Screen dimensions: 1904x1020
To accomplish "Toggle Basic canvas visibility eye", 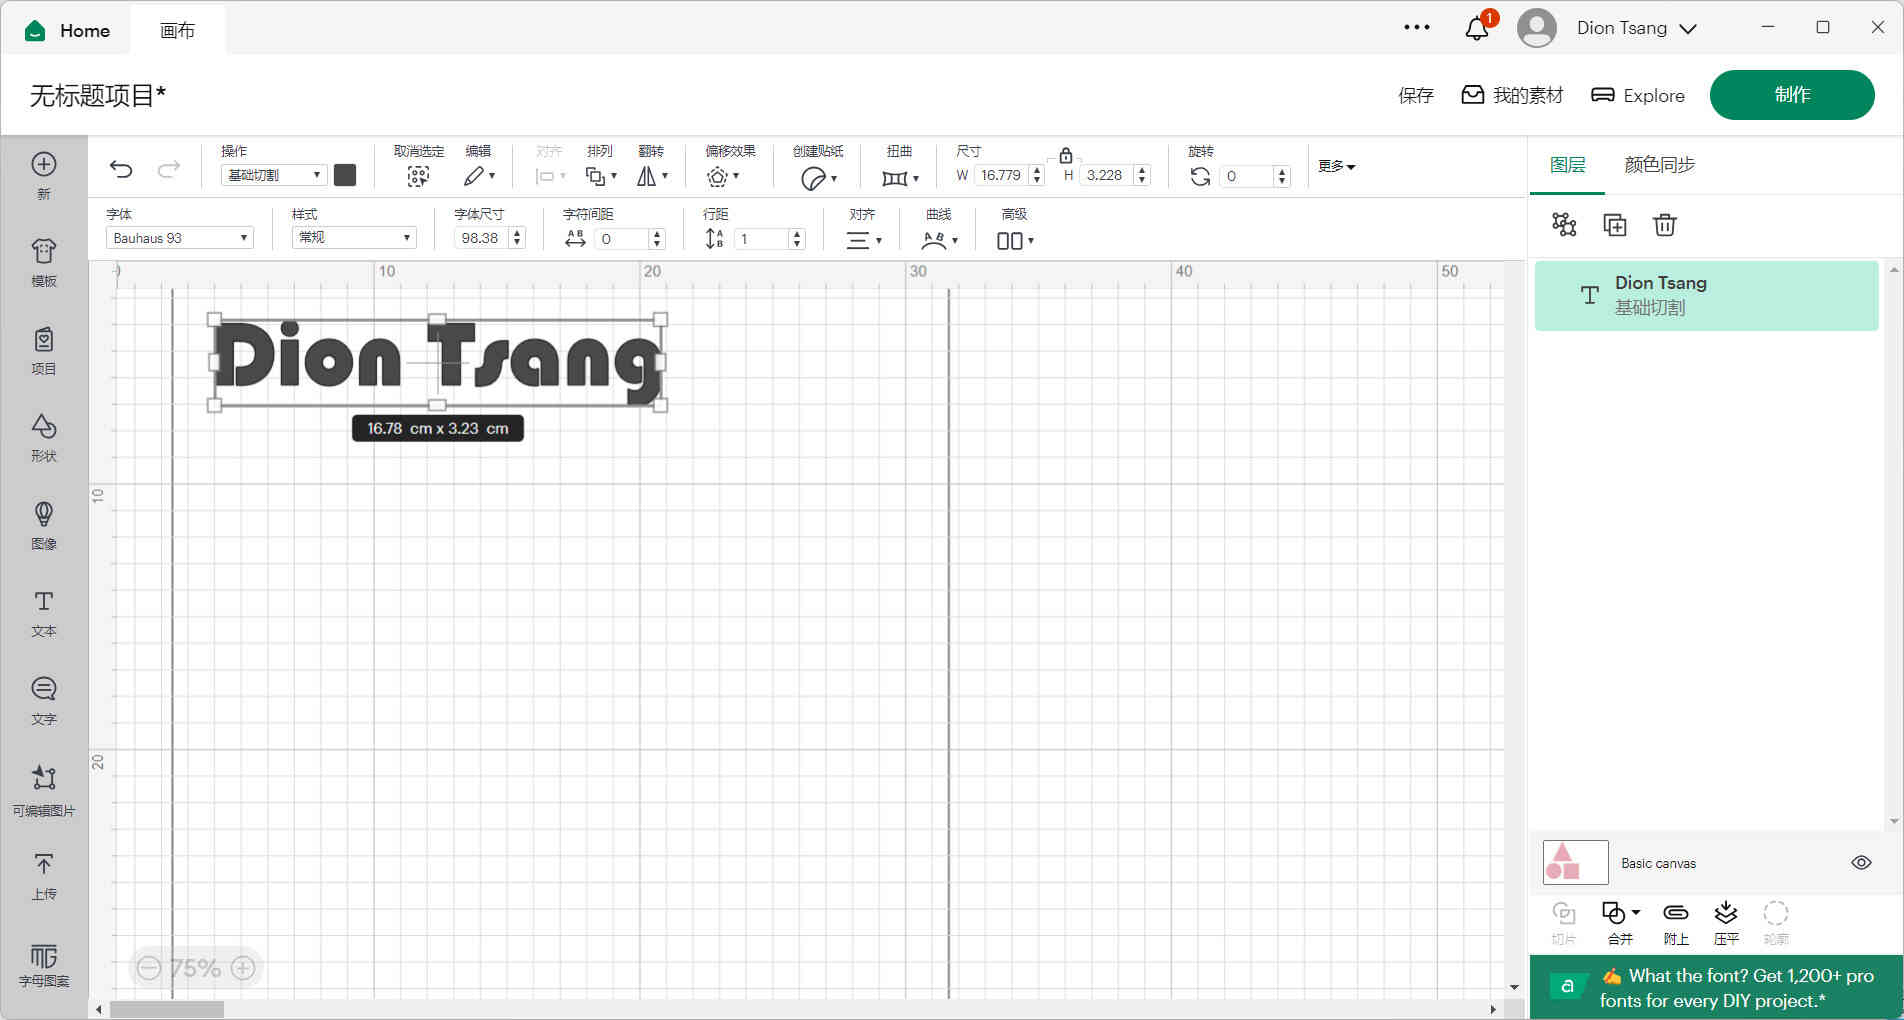I will click(x=1861, y=863).
